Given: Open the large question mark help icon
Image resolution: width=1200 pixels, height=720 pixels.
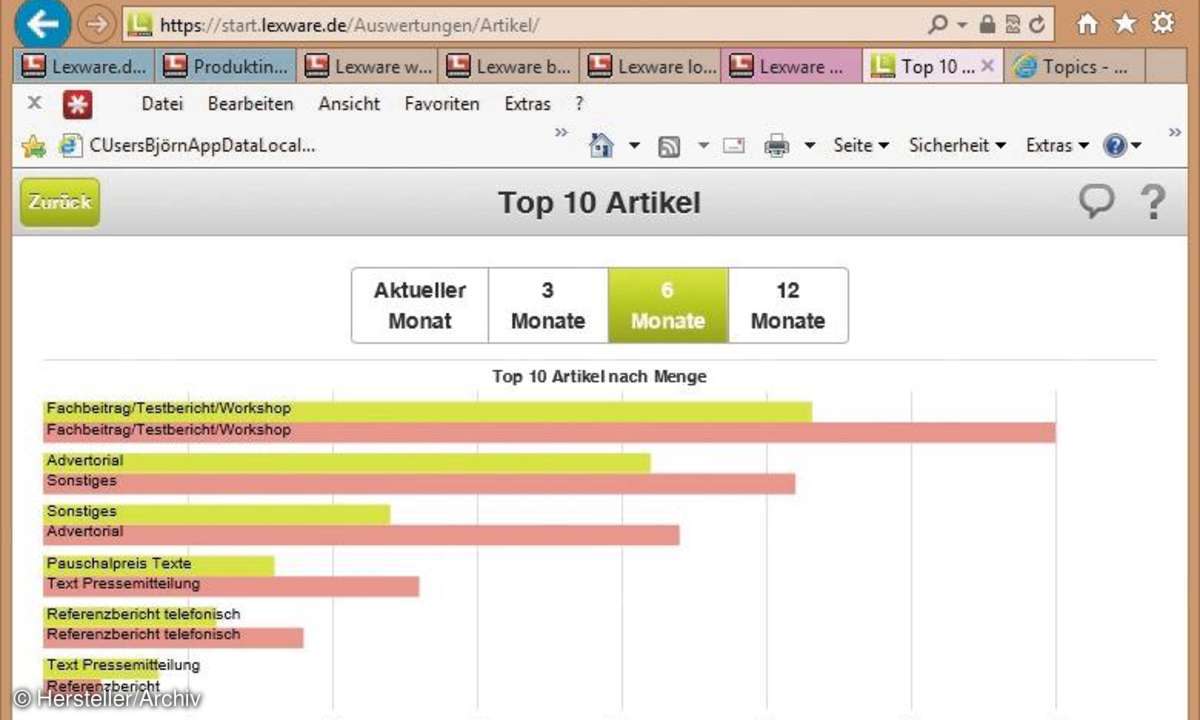Looking at the screenshot, I should (x=1153, y=202).
